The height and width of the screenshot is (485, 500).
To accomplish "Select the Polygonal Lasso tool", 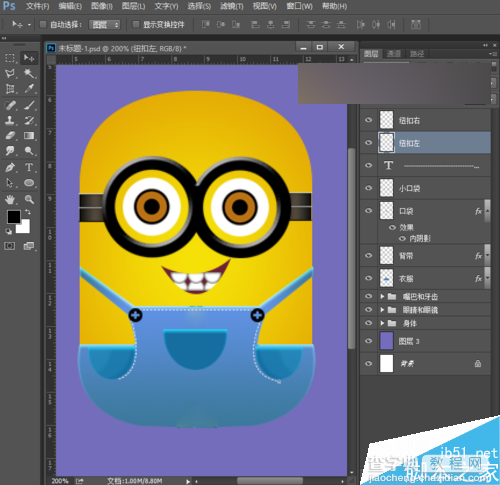I will pyautogui.click(x=10, y=73).
